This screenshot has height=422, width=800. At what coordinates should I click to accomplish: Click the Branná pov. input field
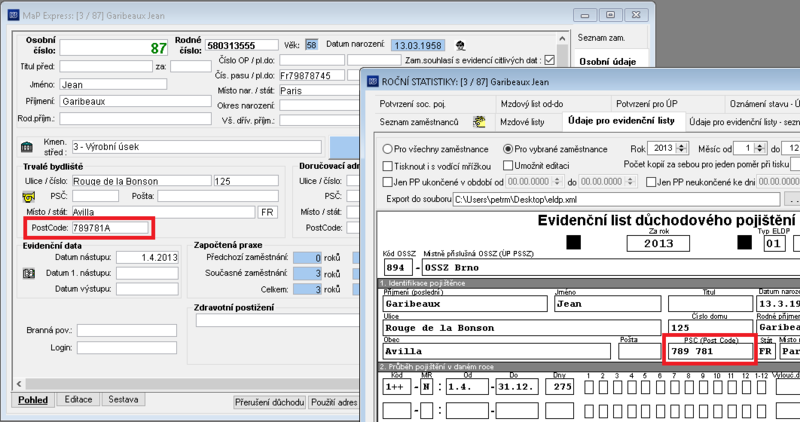click(x=127, y=331)
